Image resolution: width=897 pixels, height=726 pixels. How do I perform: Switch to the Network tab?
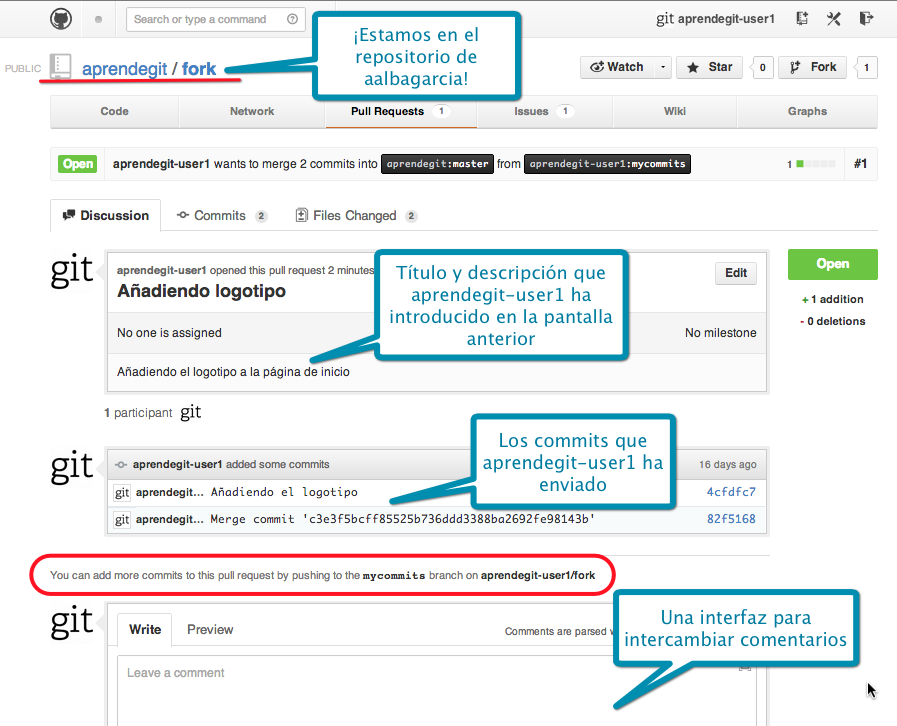[252, 111]
